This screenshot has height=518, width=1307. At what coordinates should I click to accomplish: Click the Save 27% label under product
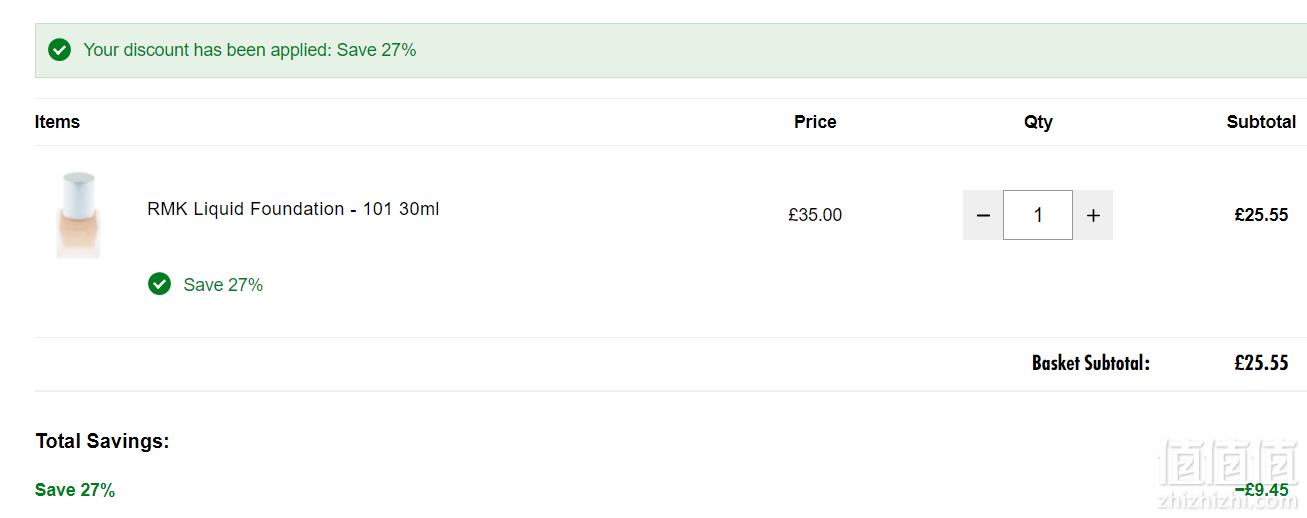tap(223, 285)
